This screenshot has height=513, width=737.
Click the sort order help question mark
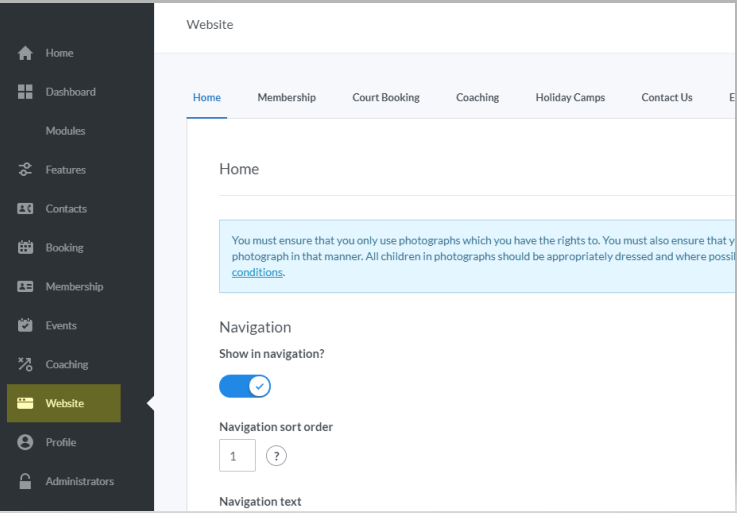[x=276, y=456]
